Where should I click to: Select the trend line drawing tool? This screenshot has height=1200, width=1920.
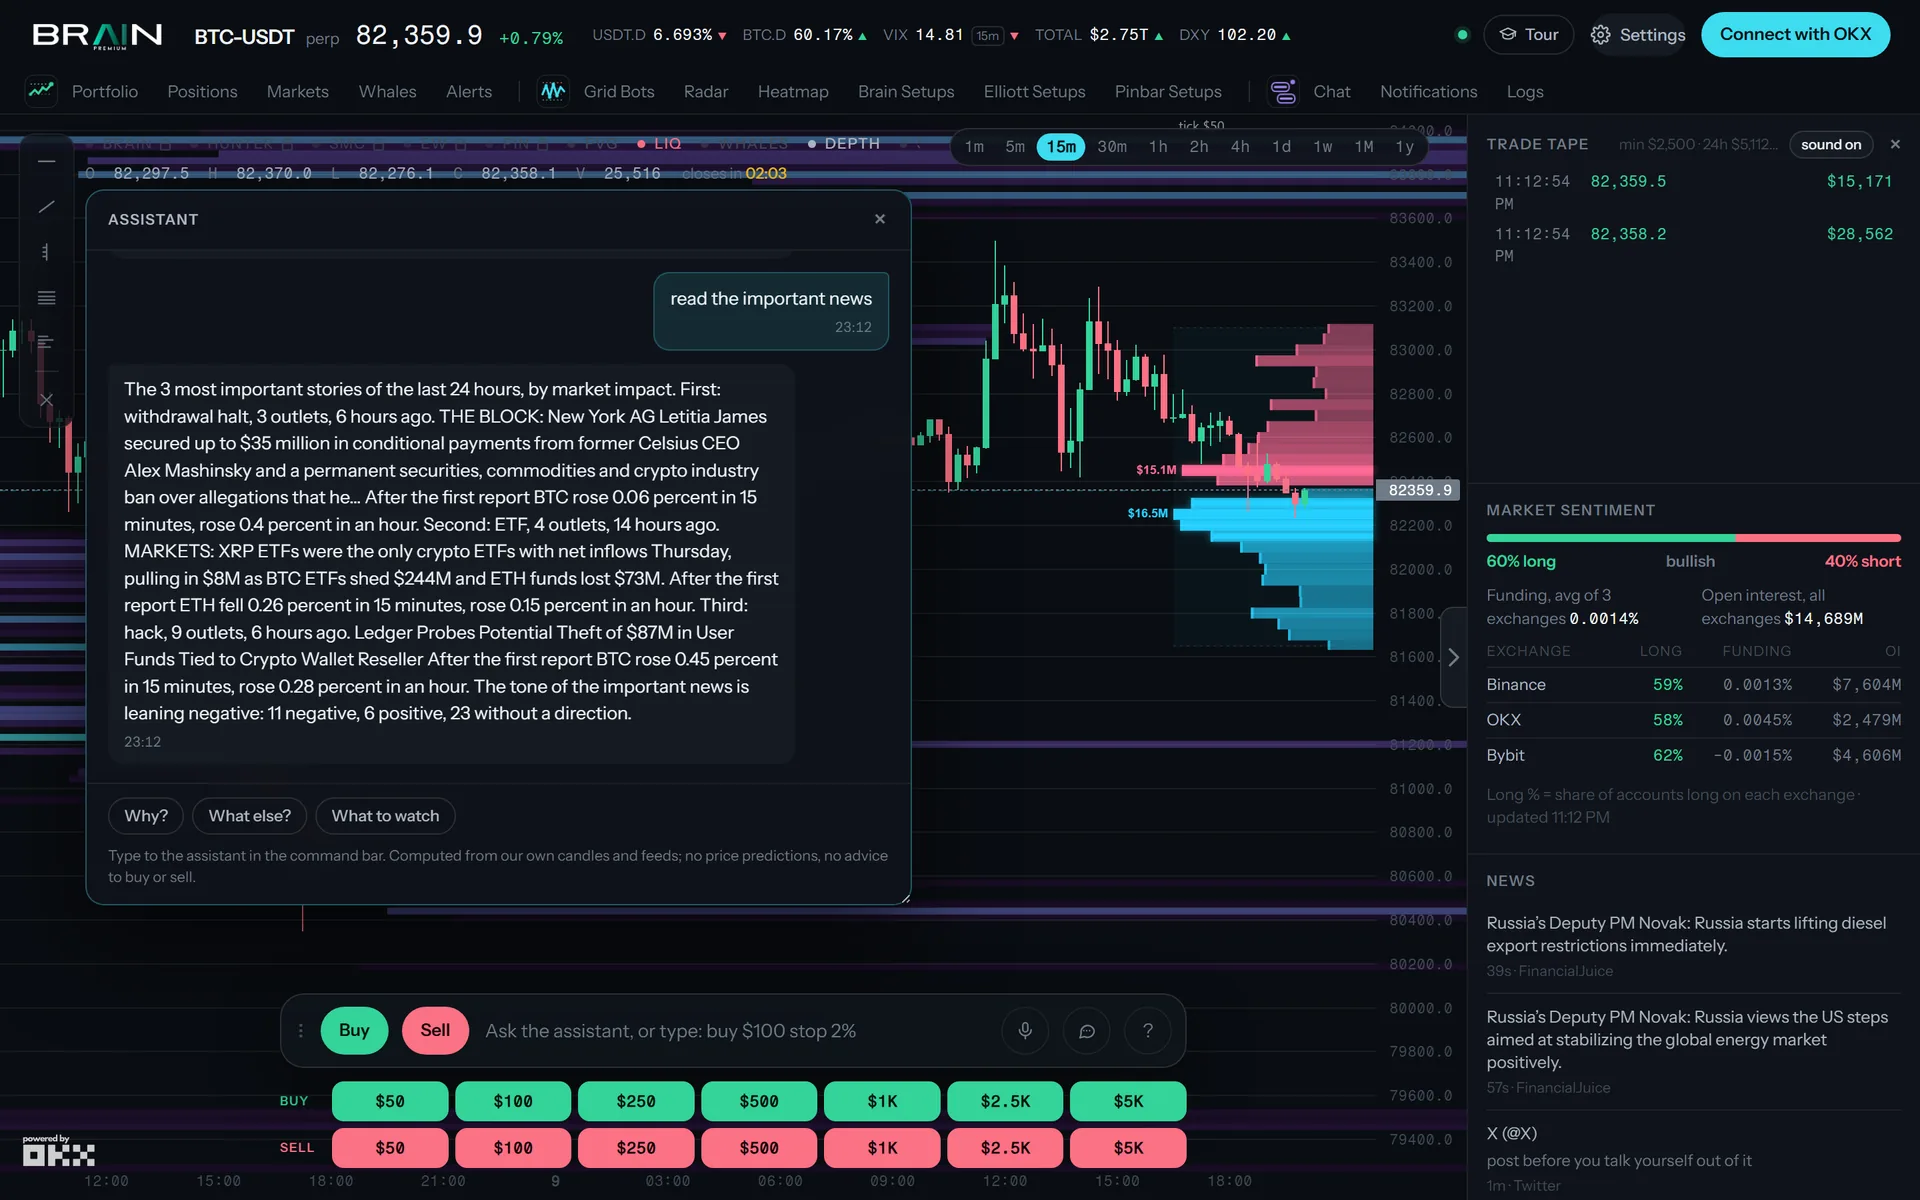[46, 207]
